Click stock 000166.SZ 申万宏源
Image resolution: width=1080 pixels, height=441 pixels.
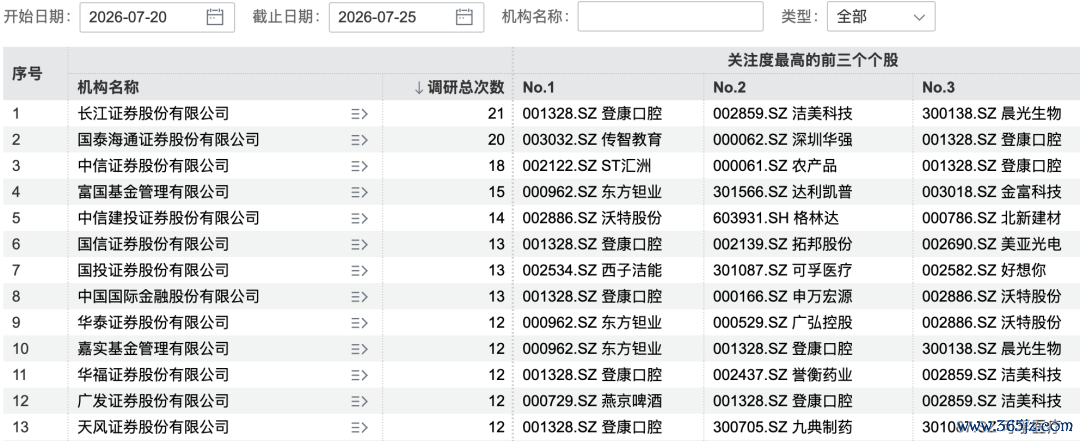tap(783, 297)
